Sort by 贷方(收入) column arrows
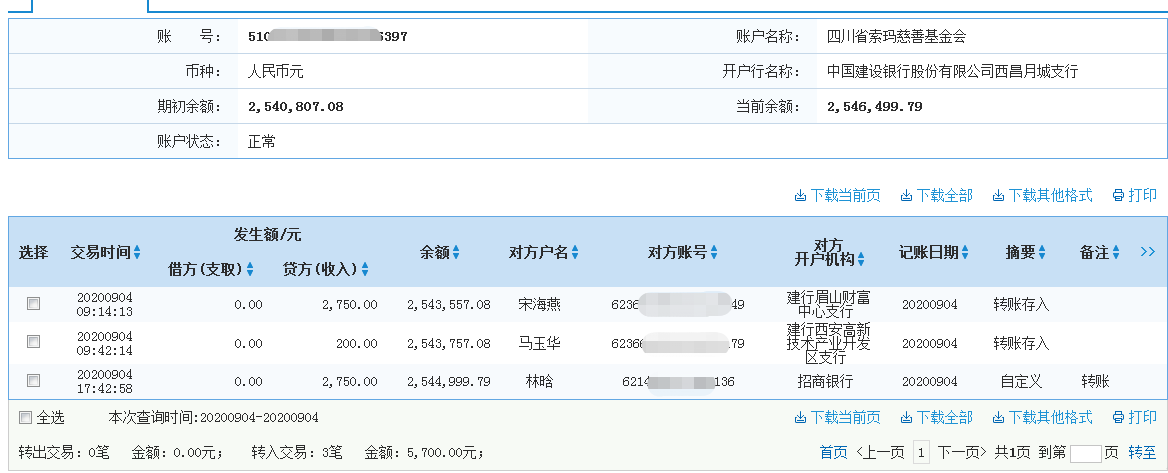Viewport: 1168px width, 473px height. pyautogui.click(x=365, y=270)
